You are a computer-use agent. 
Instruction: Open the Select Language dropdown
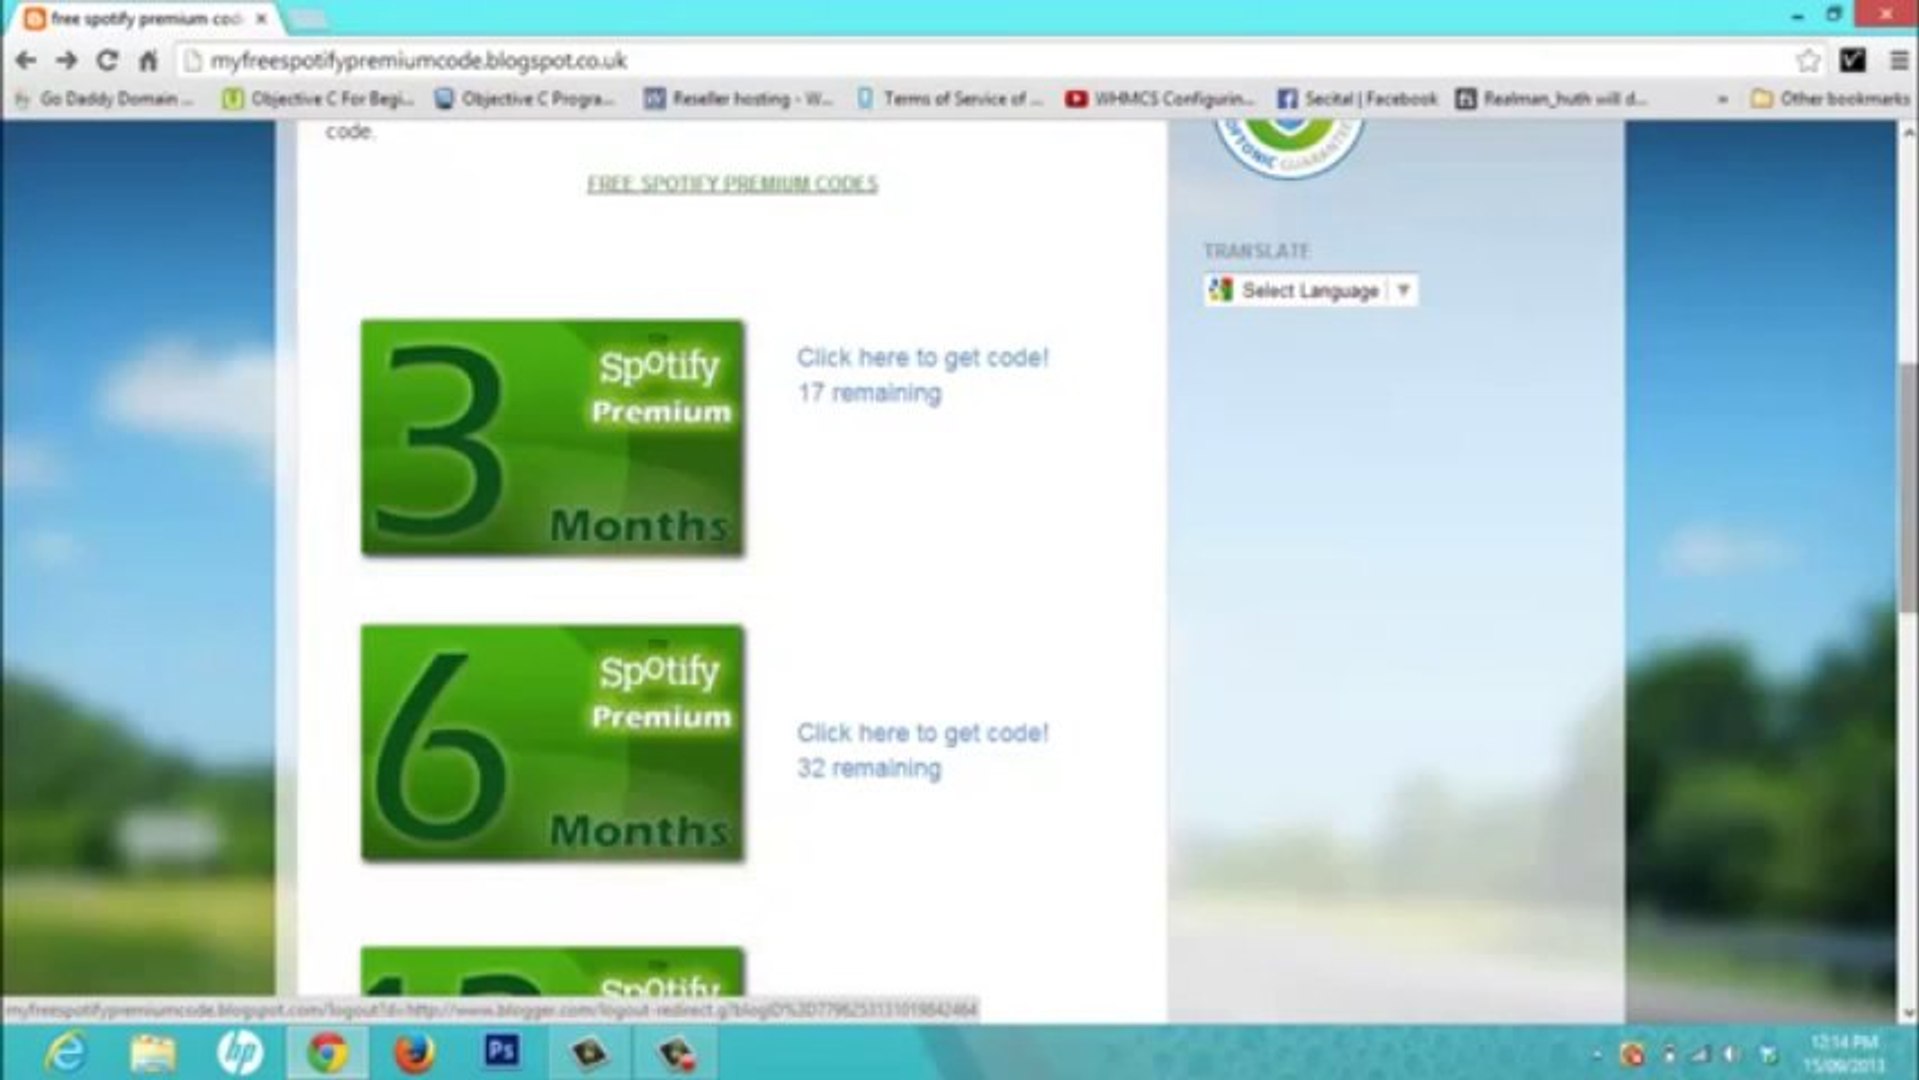(1311, 290)
